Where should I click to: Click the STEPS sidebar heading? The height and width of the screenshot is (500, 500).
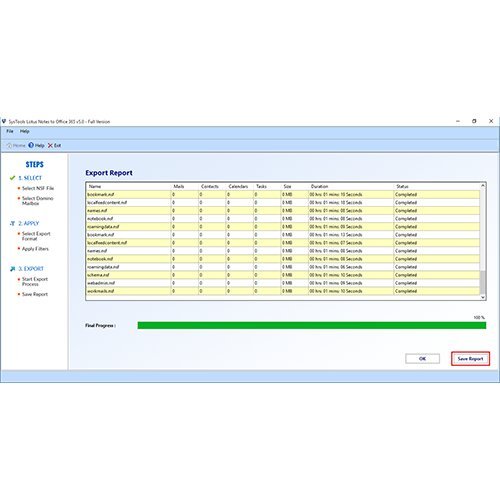point(35,164)
